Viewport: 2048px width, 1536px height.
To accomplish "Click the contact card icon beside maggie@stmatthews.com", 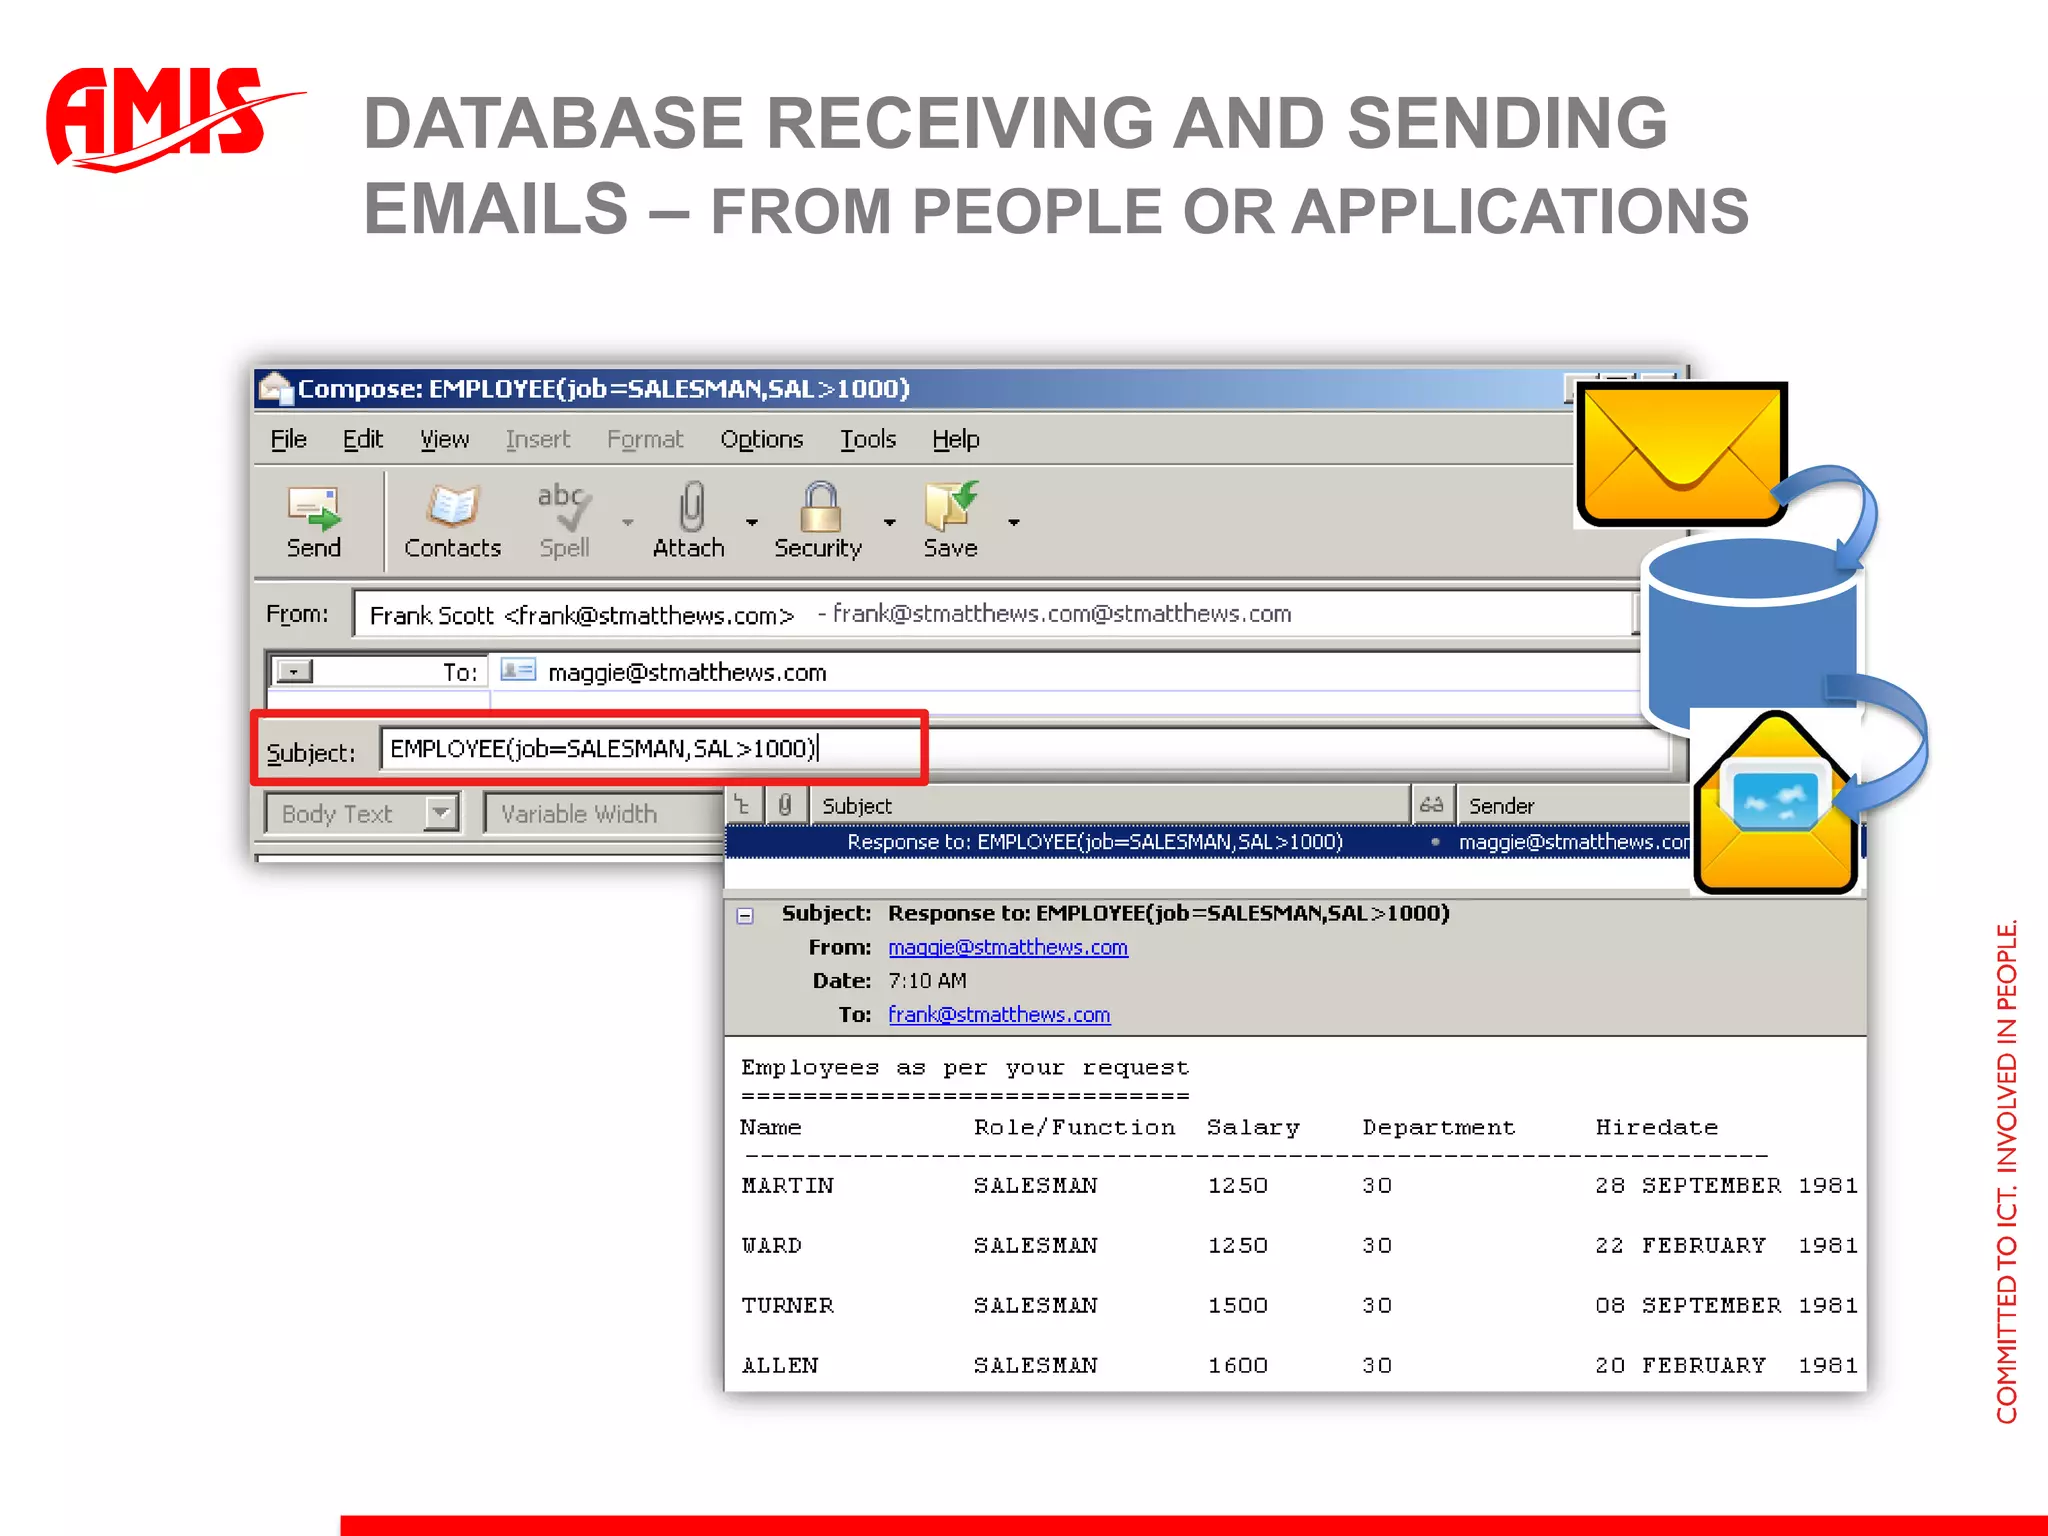I will click(518, 670).
